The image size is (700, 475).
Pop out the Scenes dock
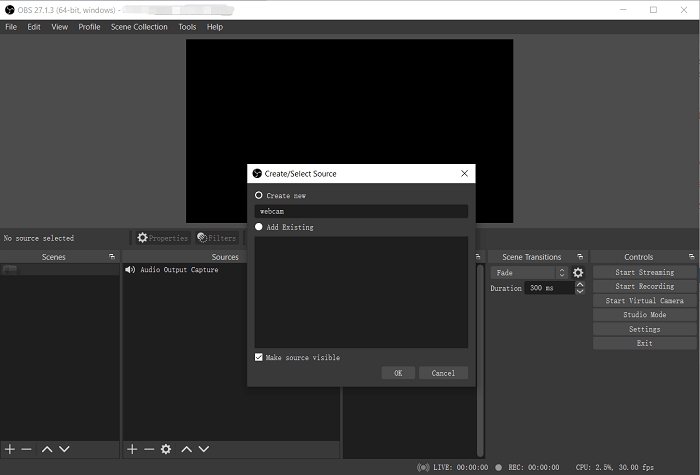(112, 257)
